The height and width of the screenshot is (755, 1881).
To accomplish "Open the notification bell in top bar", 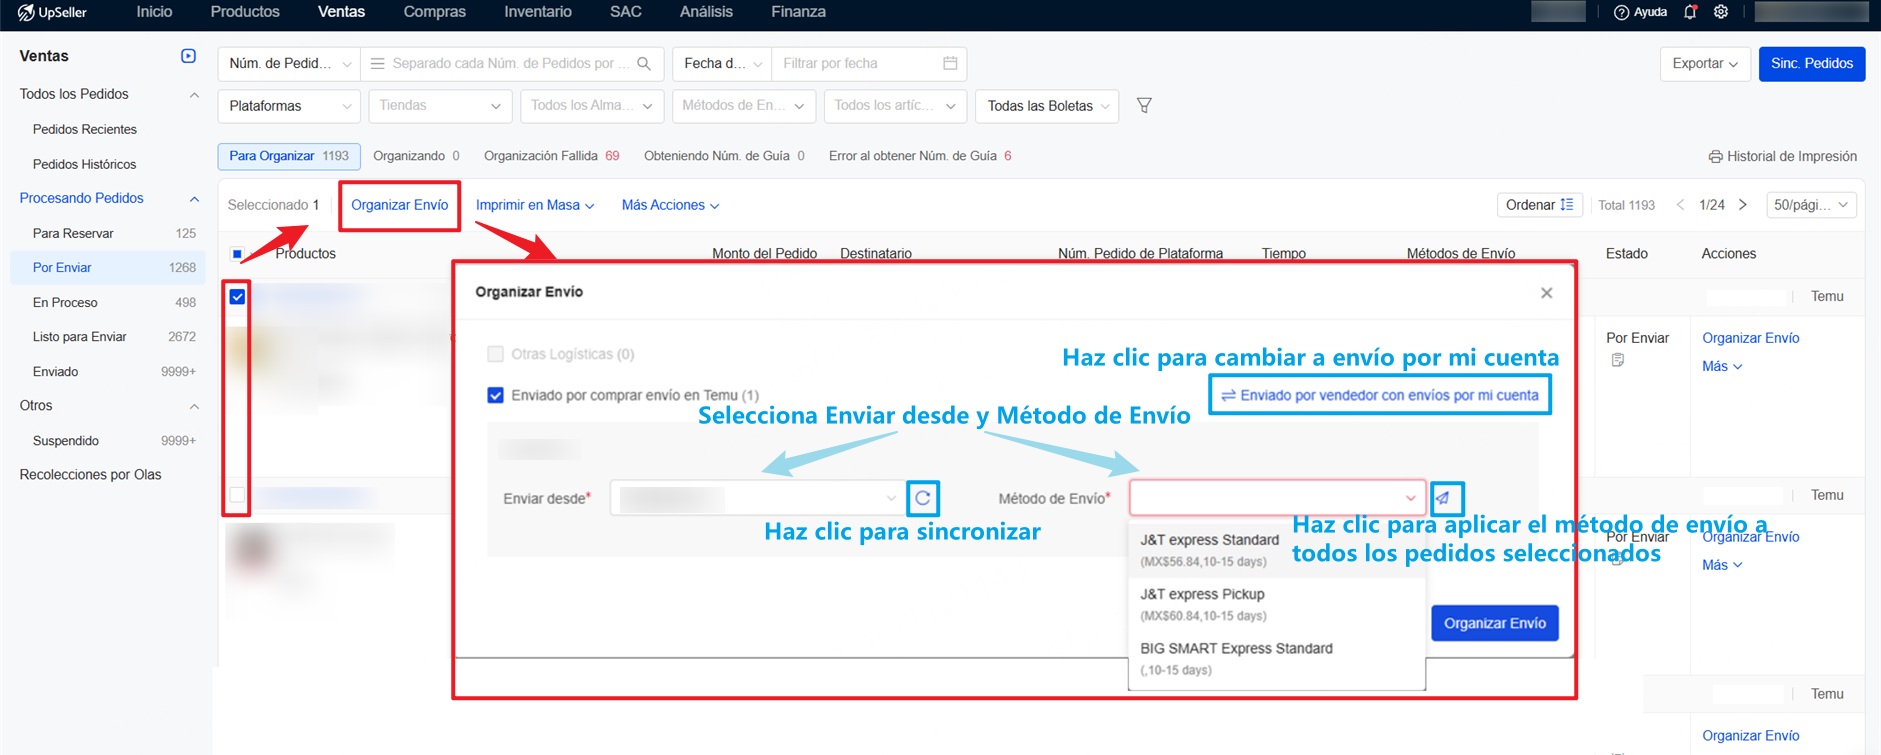I will pyautogui.click(x=1690, y=12).
